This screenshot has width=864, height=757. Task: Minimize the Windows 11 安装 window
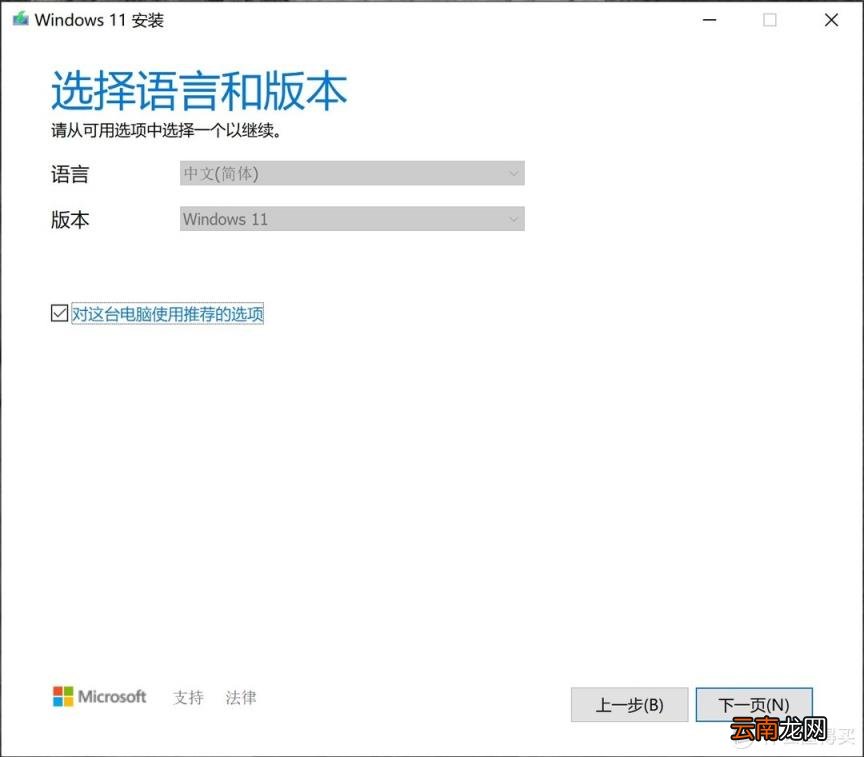tap(710, 20)
